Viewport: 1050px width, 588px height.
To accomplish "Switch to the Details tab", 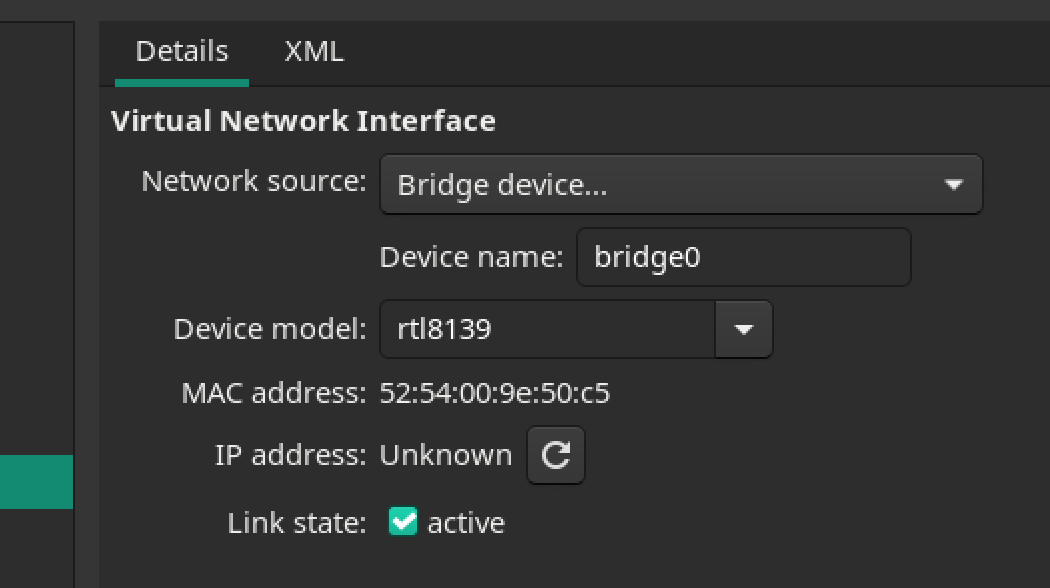I will [182, 52].
